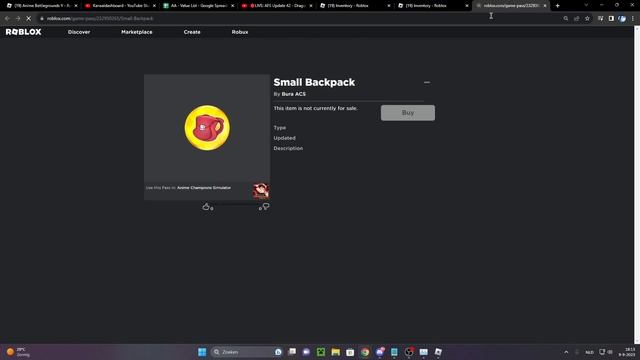Toggle the browser side panel
640x360 pixels.
[611, 18]
